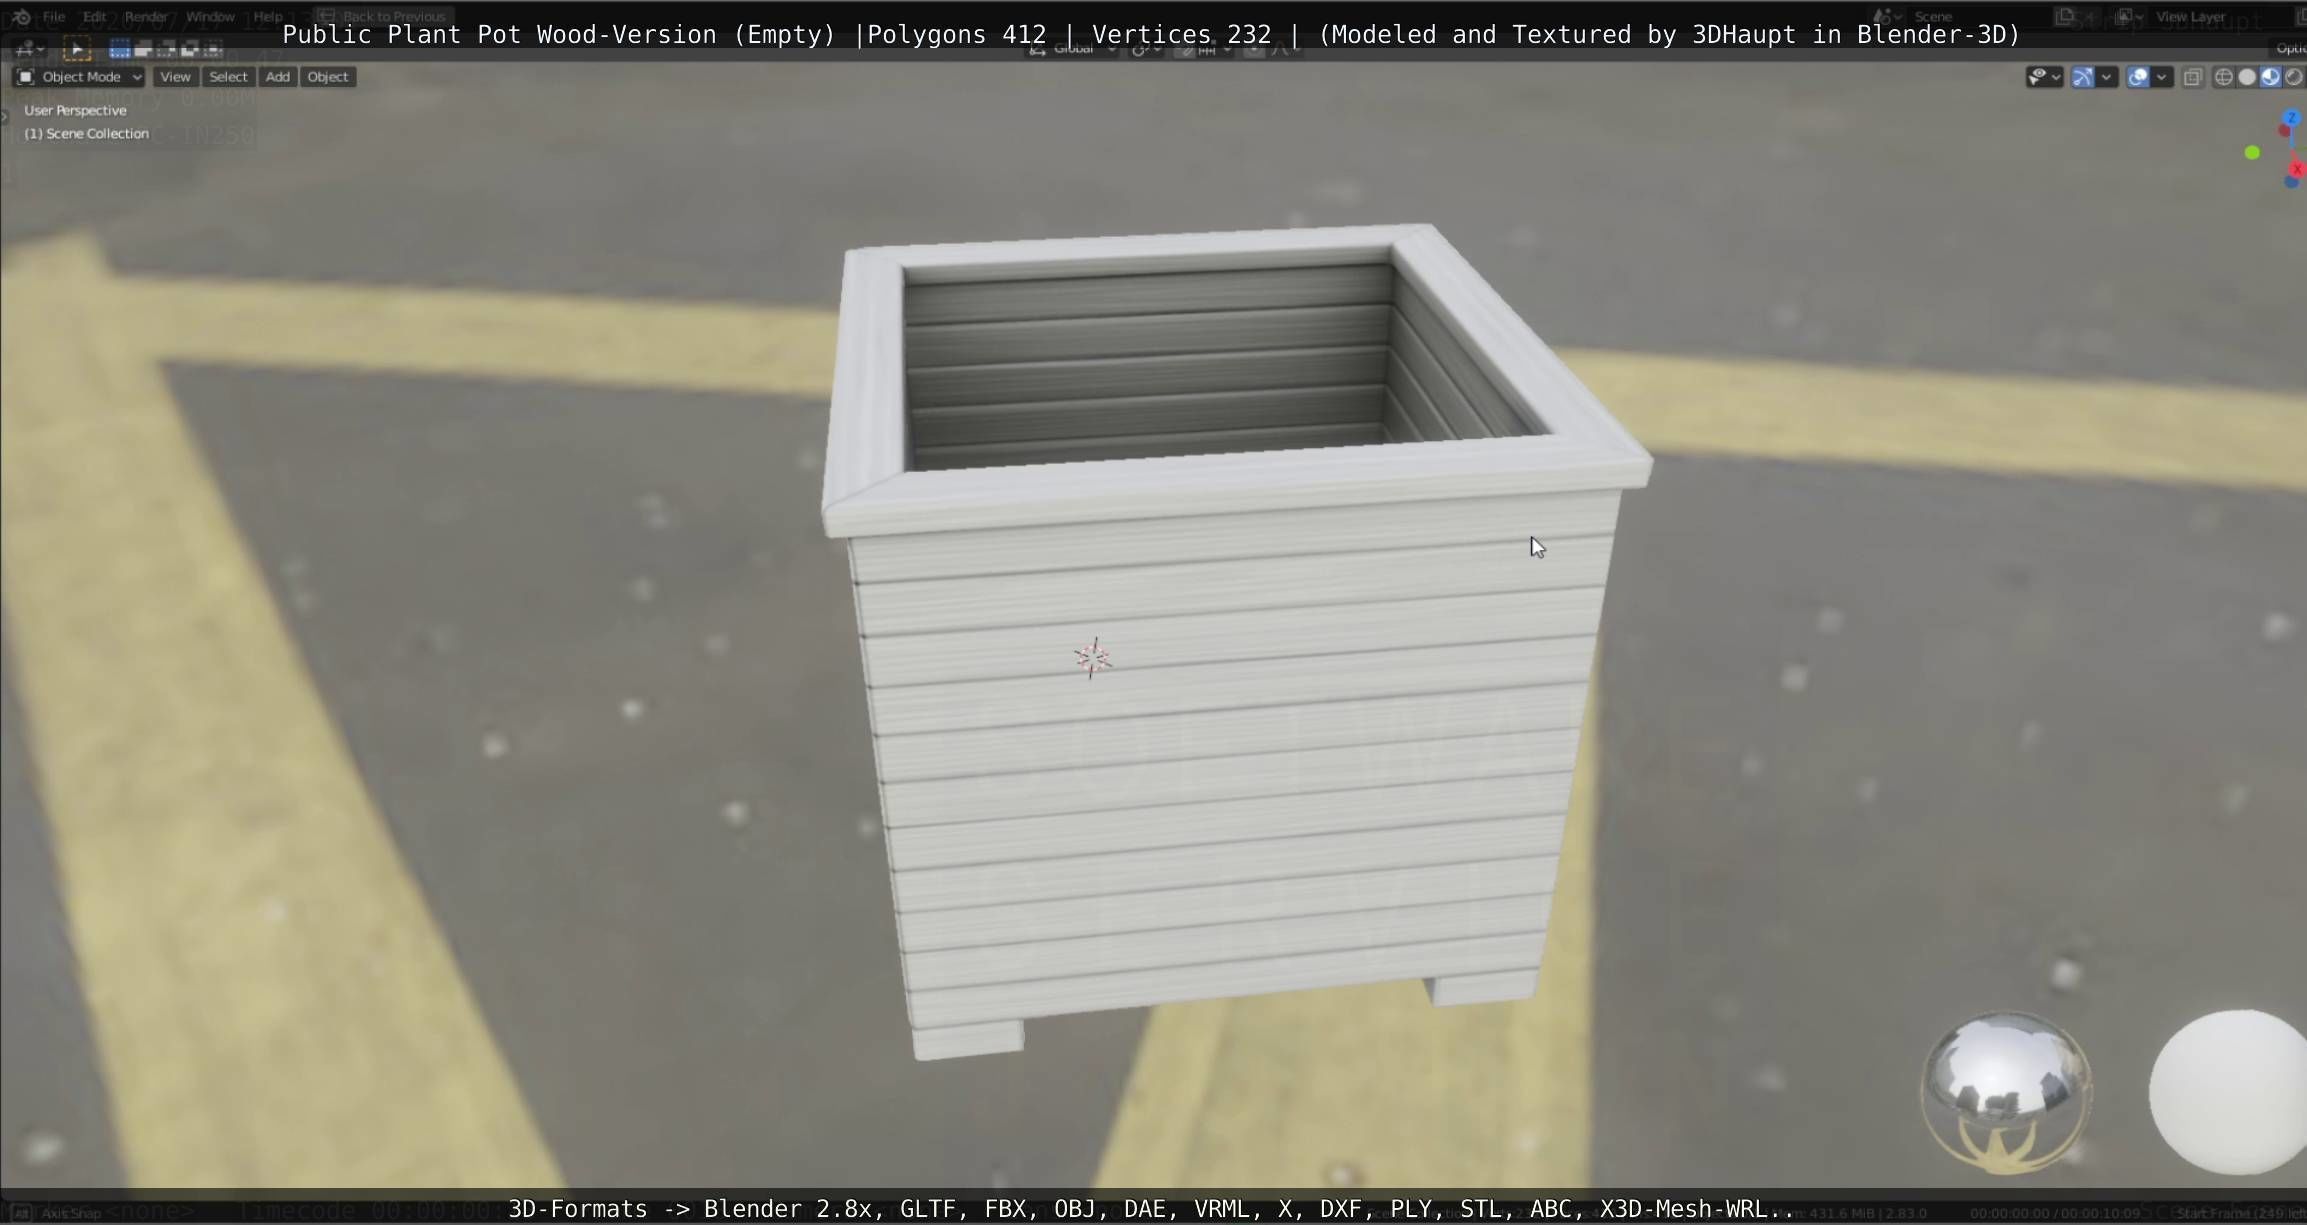
Task: Click the Back to Previous button
Action: [x=384, y=17]
